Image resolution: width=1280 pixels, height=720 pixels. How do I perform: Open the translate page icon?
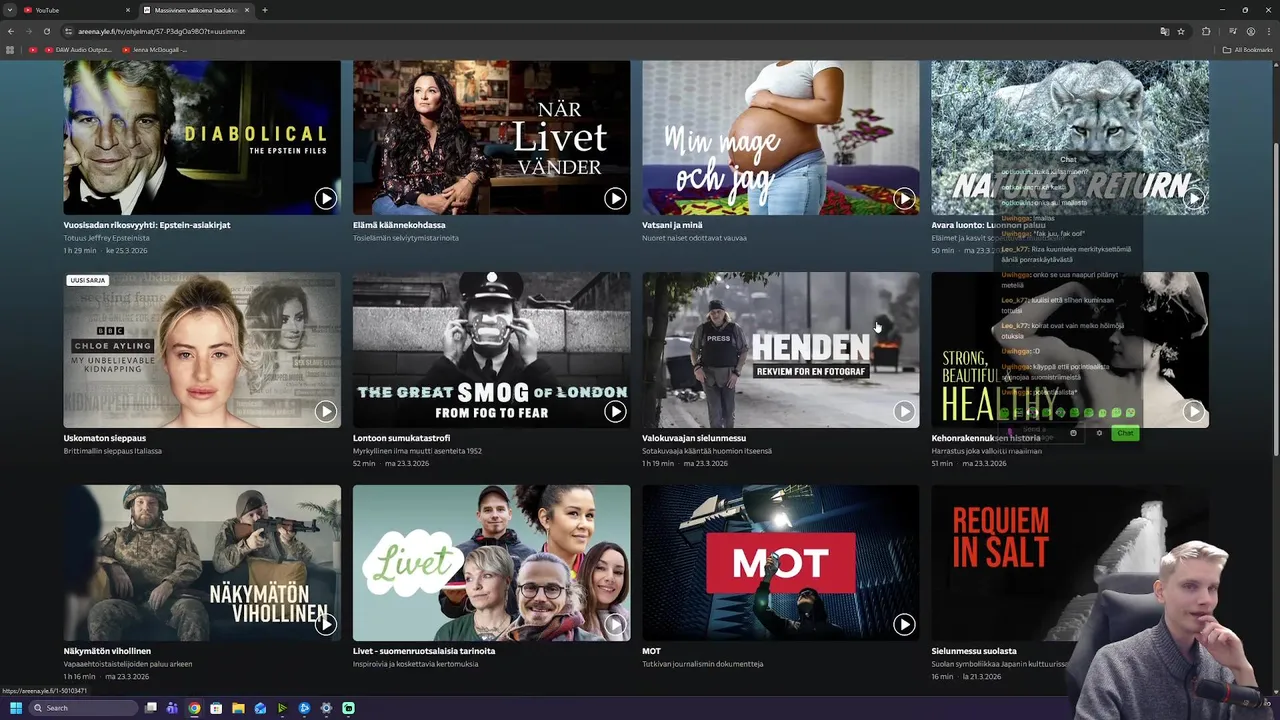[x=1165, y=31]
